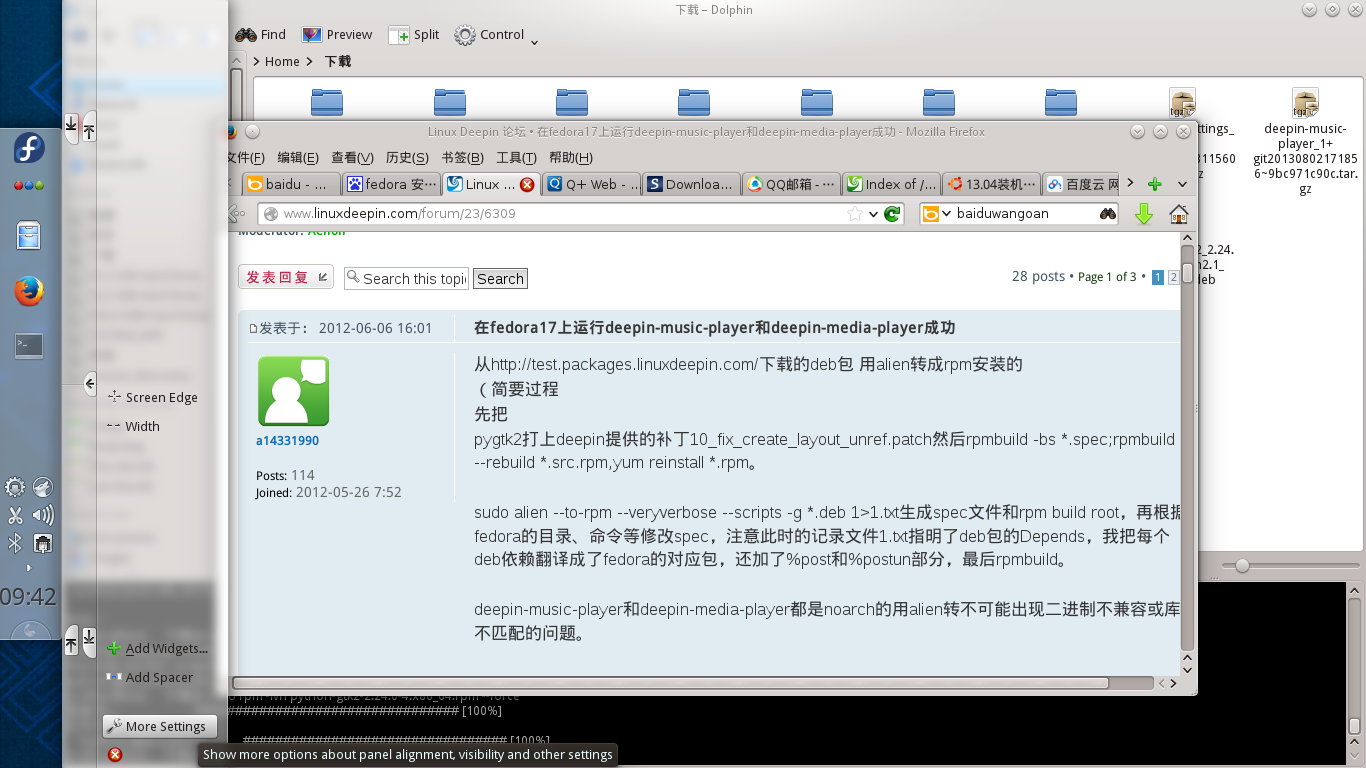Switch to the Downloa… tab
Viewport: 1366px width, 768px height.
point(691,184)
